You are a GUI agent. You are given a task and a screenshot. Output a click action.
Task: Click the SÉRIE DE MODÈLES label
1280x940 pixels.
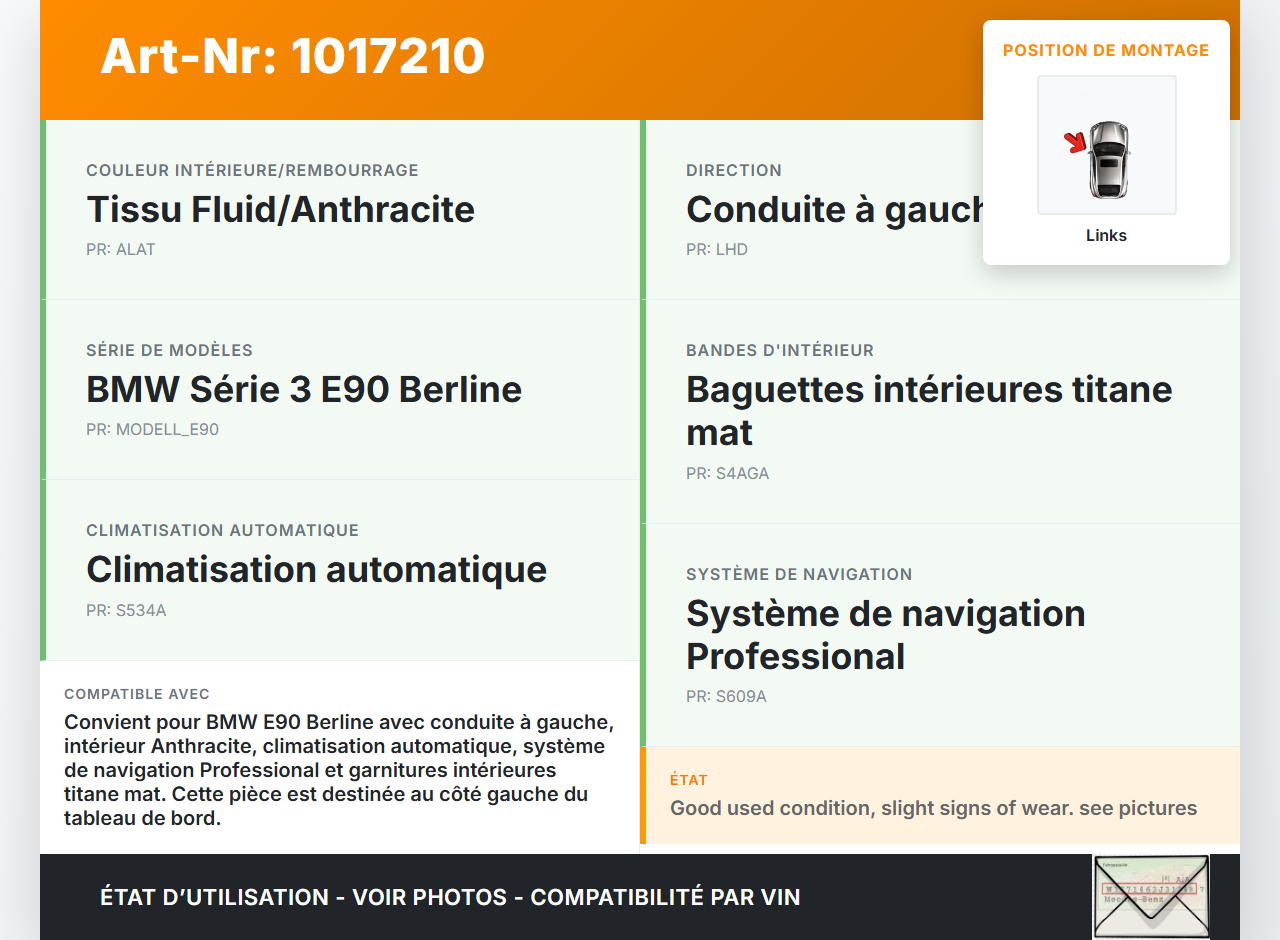tap(169, 350)
